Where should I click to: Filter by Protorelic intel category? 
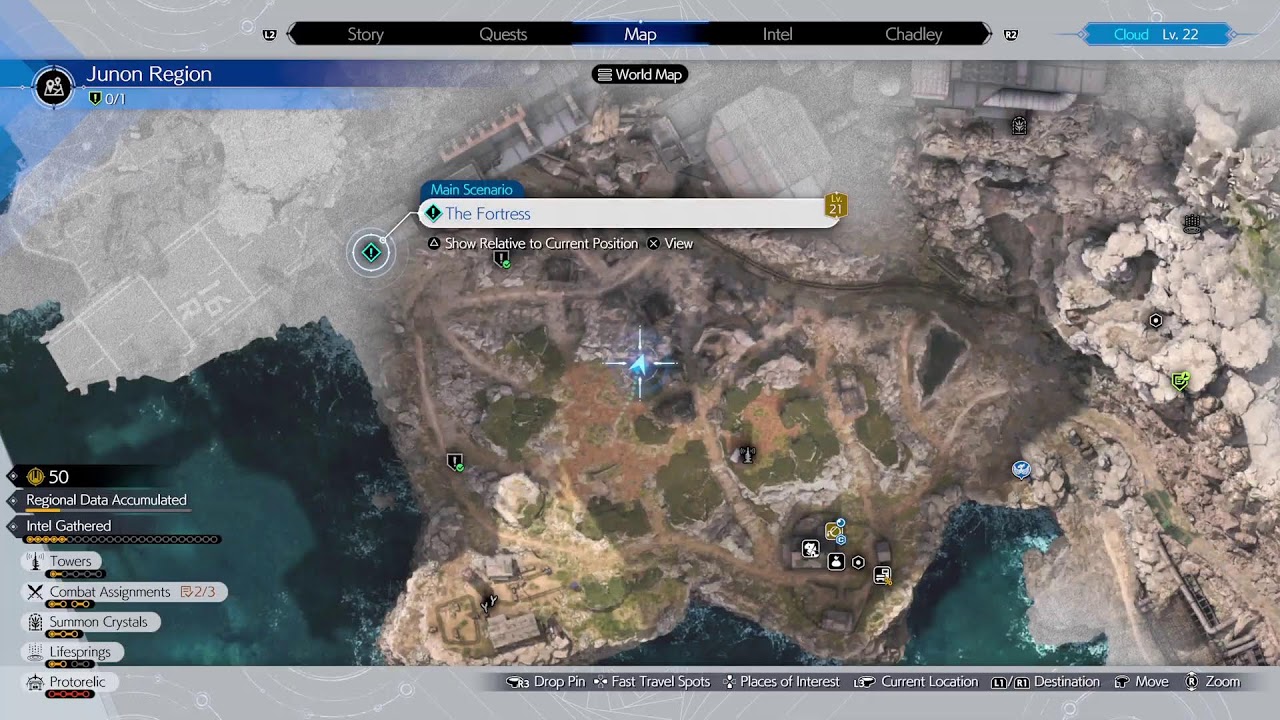tap(68, 682)
